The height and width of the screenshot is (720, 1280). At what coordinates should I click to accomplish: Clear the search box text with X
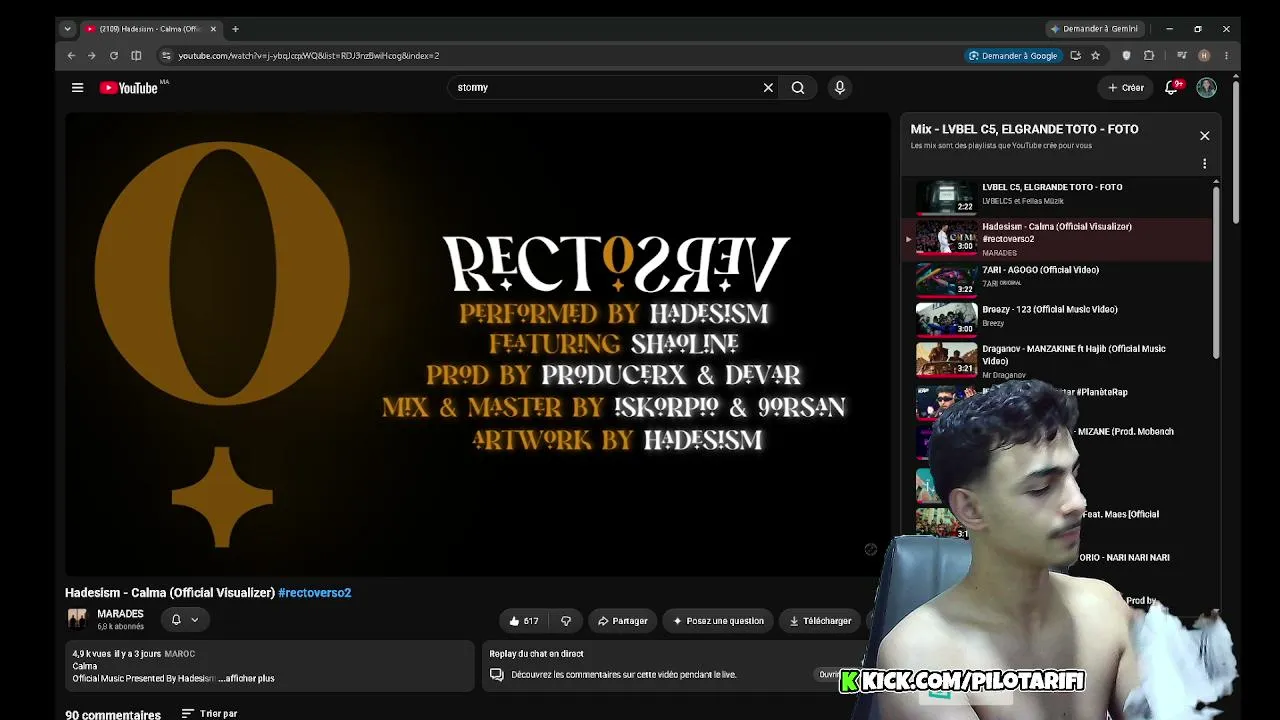point(768,88)
